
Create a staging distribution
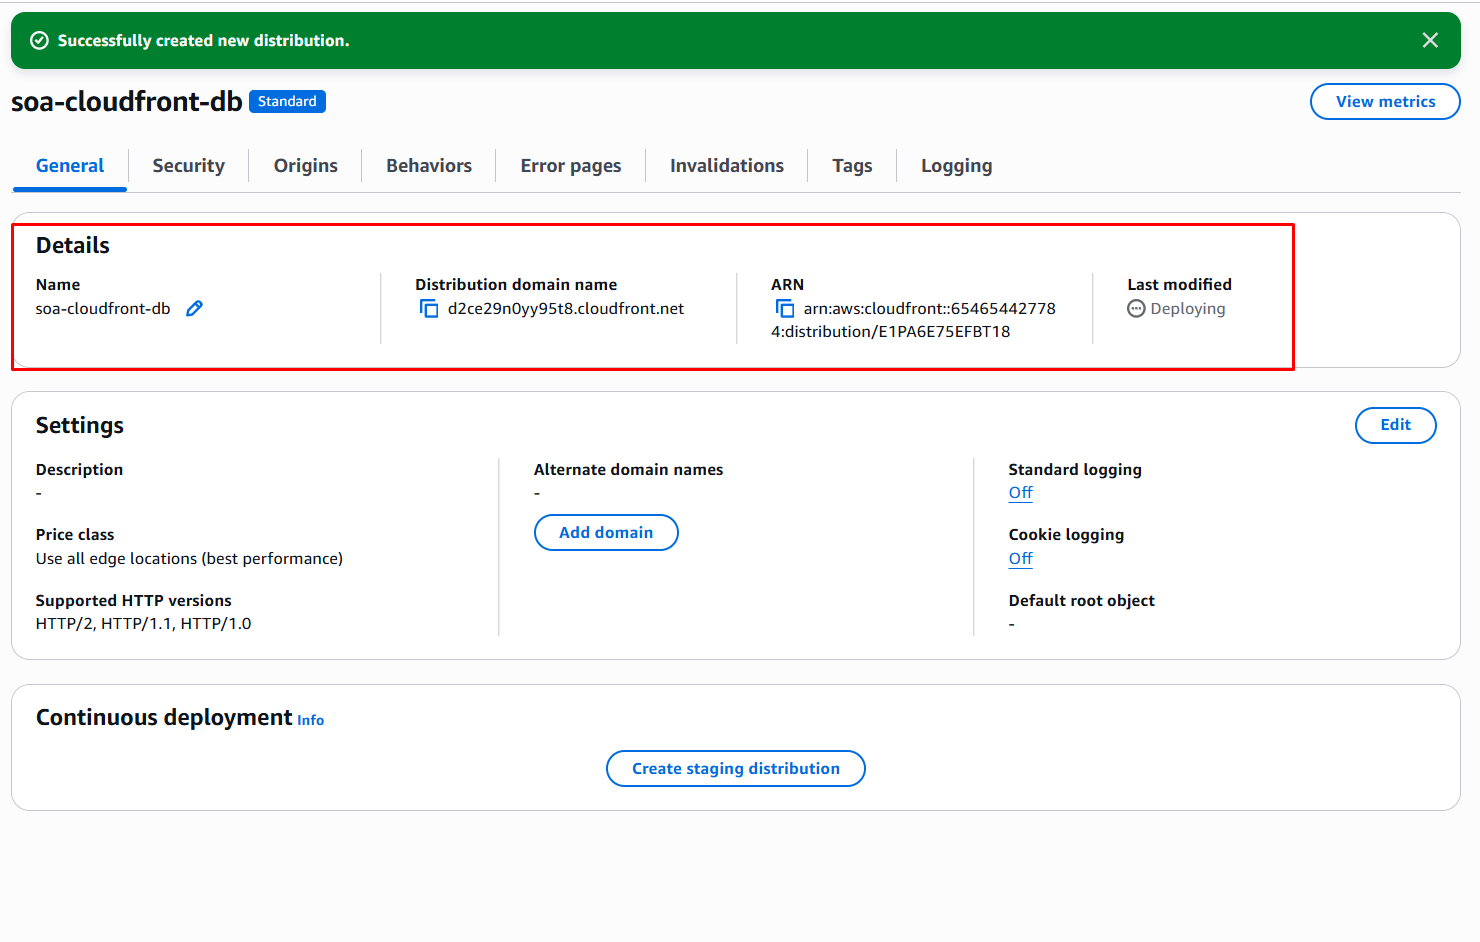point(736,769)
